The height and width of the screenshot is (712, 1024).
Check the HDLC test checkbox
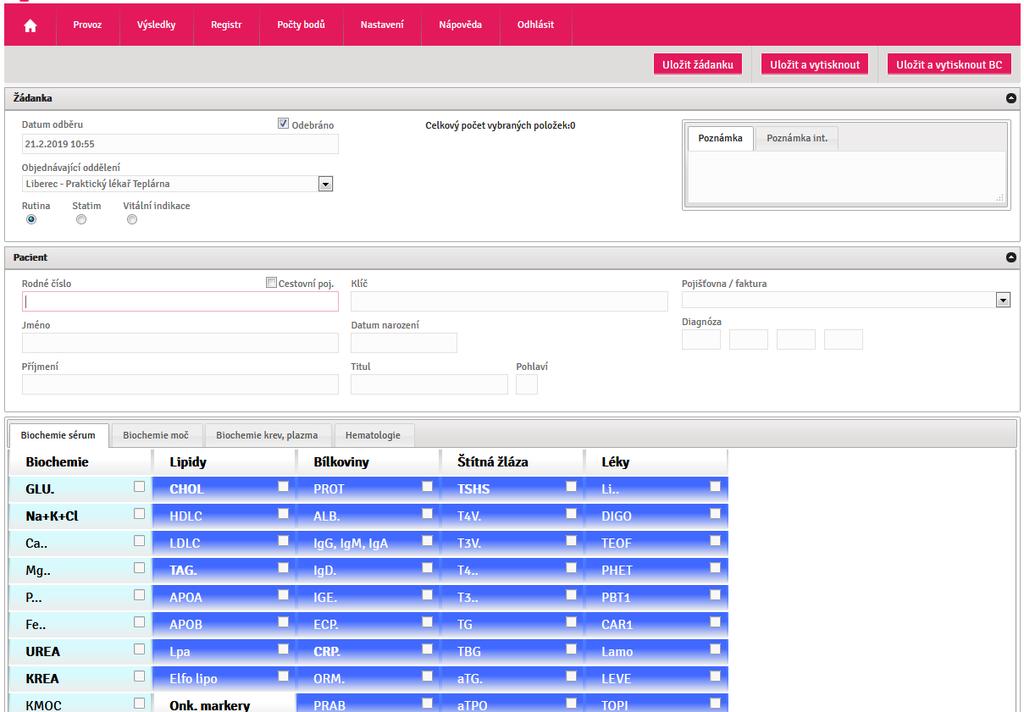pyautogui.click(x=283, y=513)
